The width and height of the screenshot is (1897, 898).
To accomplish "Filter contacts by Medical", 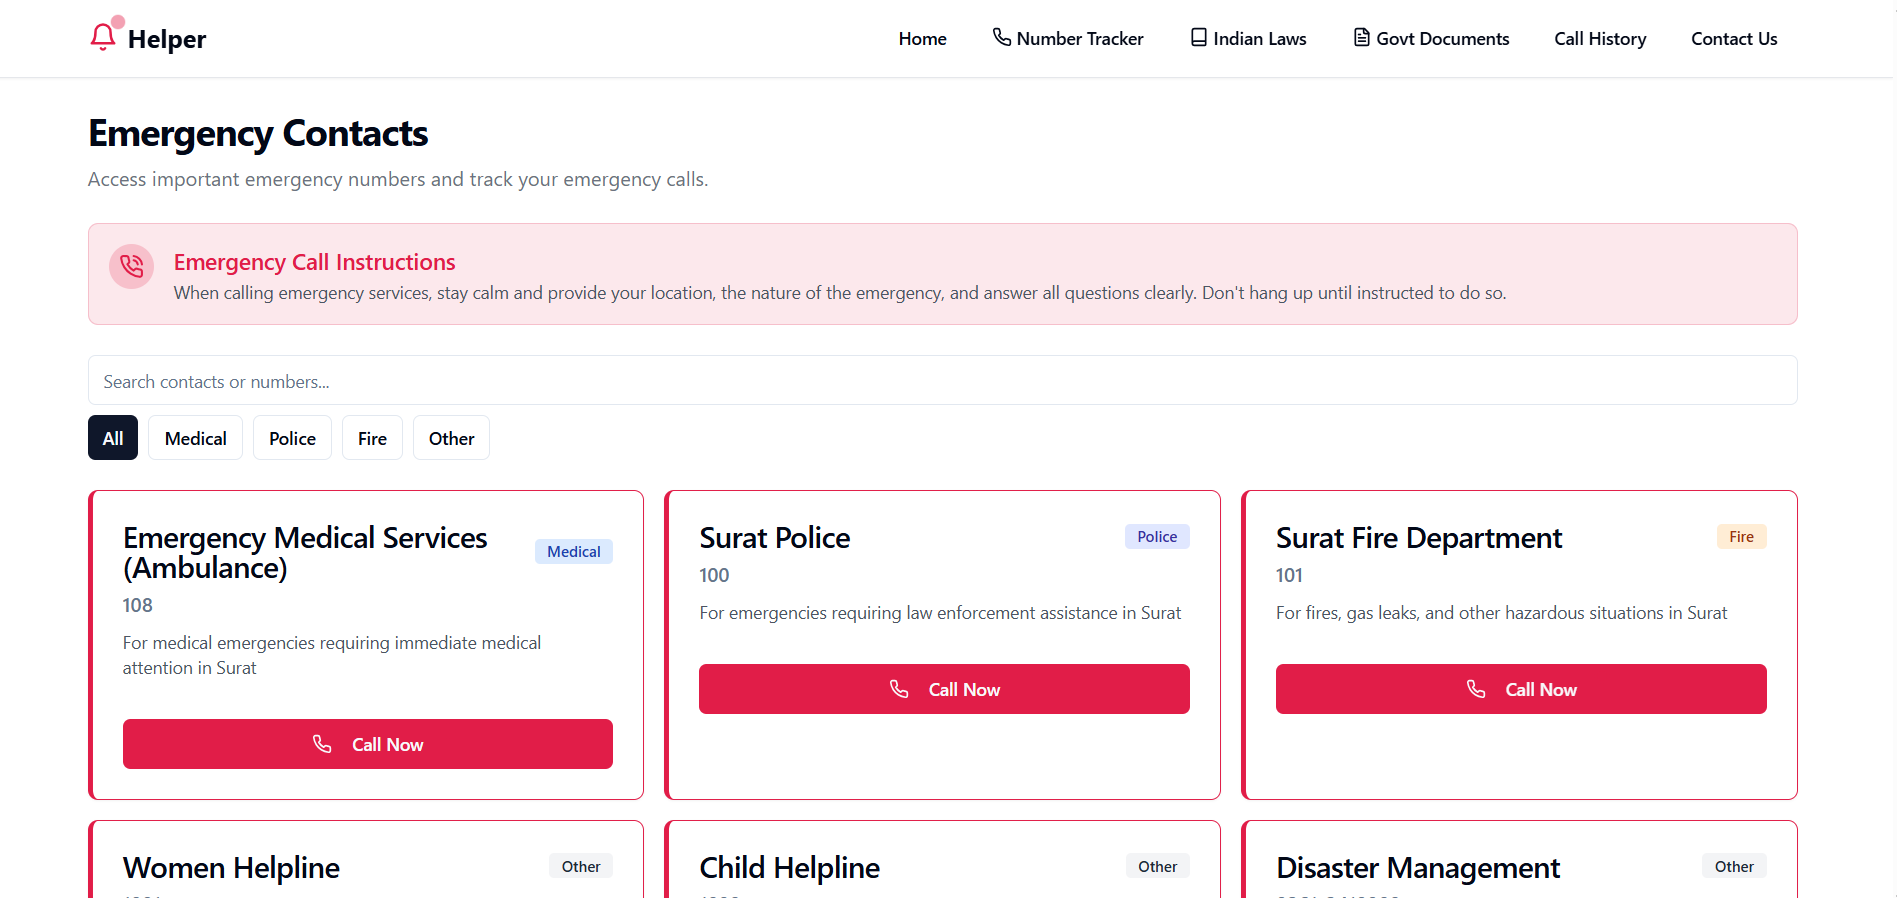I will tap(195, 438).
